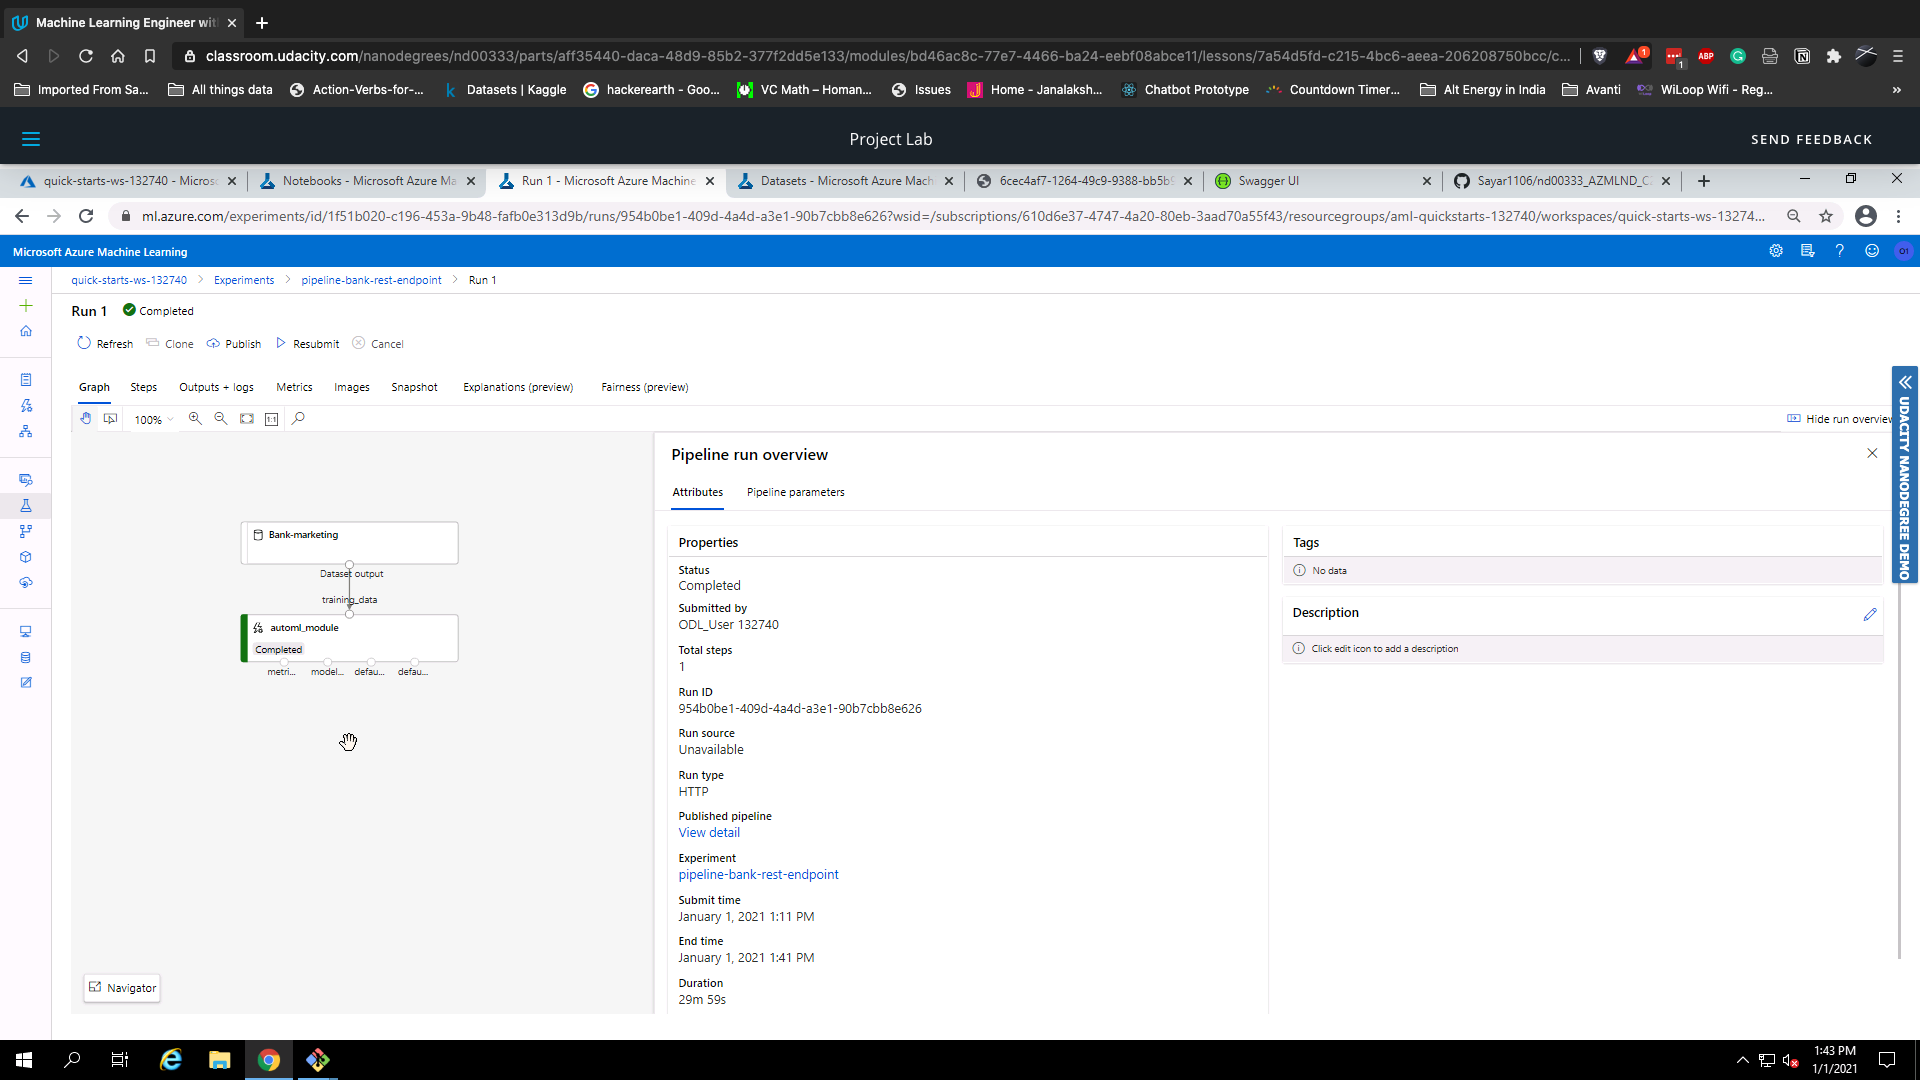The image size is (1920, 1080).
Task: Zoom out of the pipeline graph
Action: coord(221,419)
